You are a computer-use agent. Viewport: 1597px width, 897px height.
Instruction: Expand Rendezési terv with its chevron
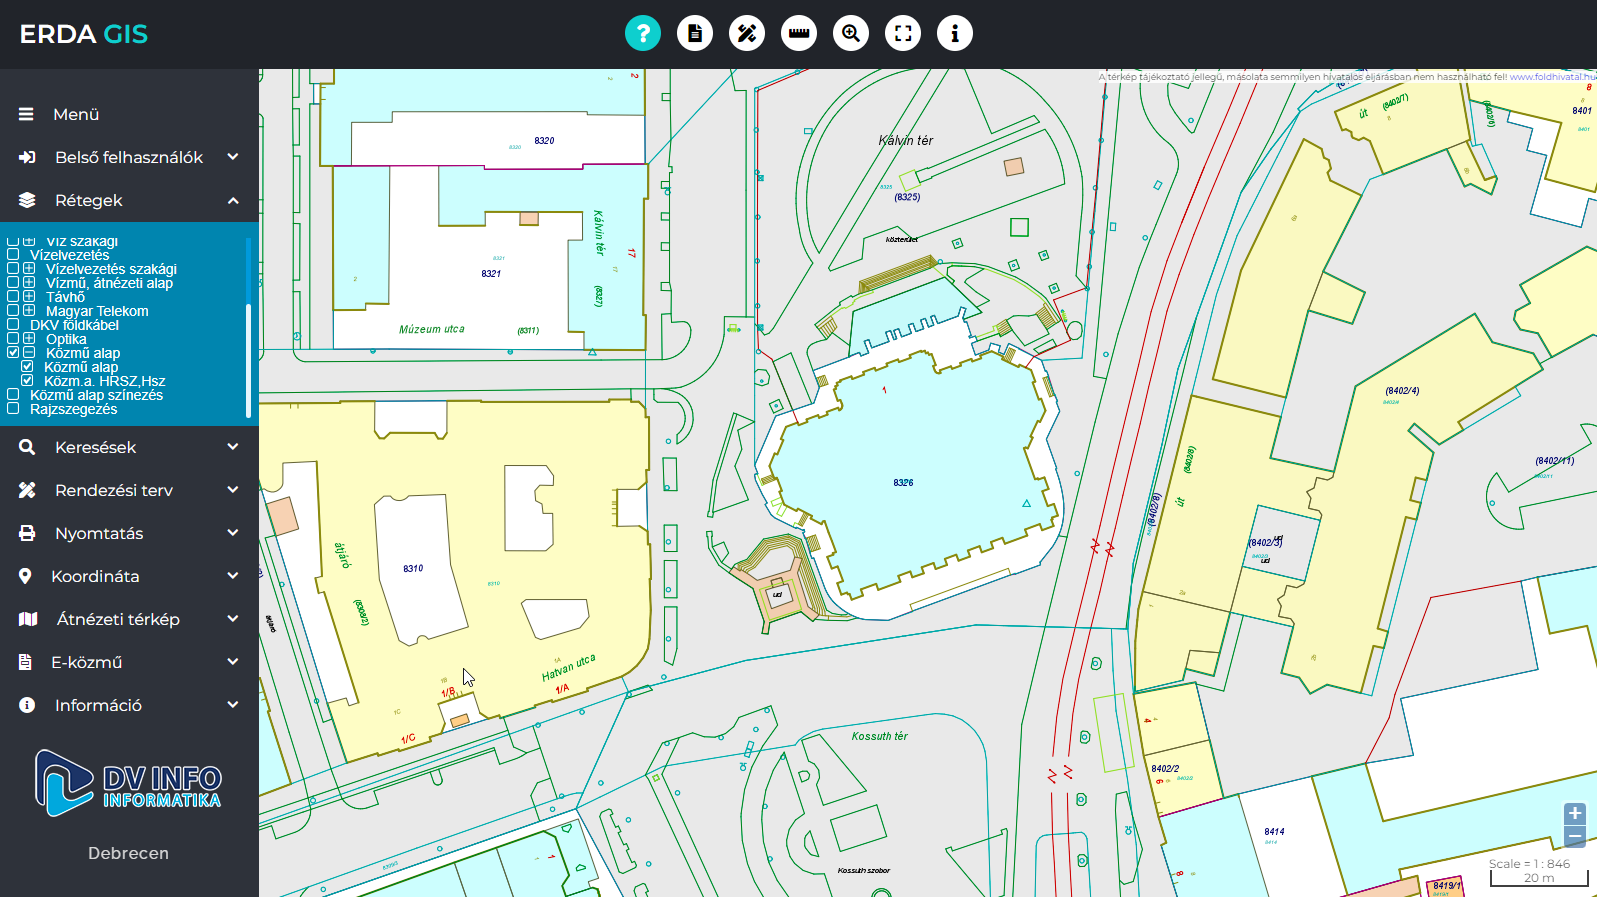[x=233, y=490]
